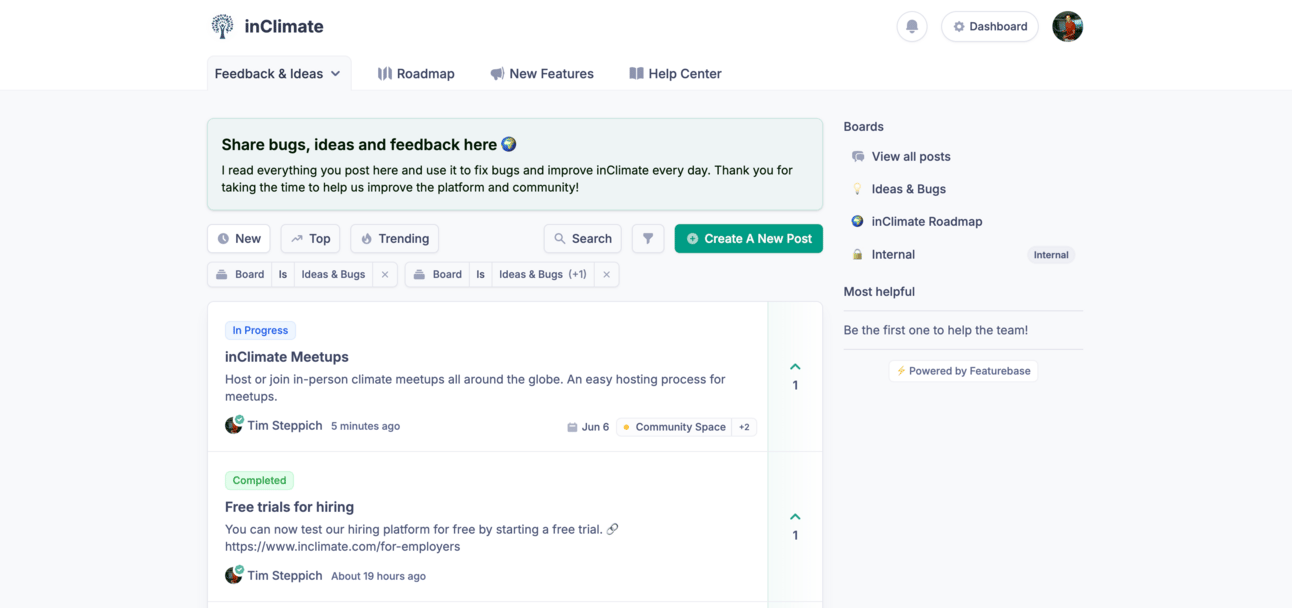The width and height of the screenshot is (1292, 608).
Task: Show the +2 additional tags
Action: [x=744, y=427]
